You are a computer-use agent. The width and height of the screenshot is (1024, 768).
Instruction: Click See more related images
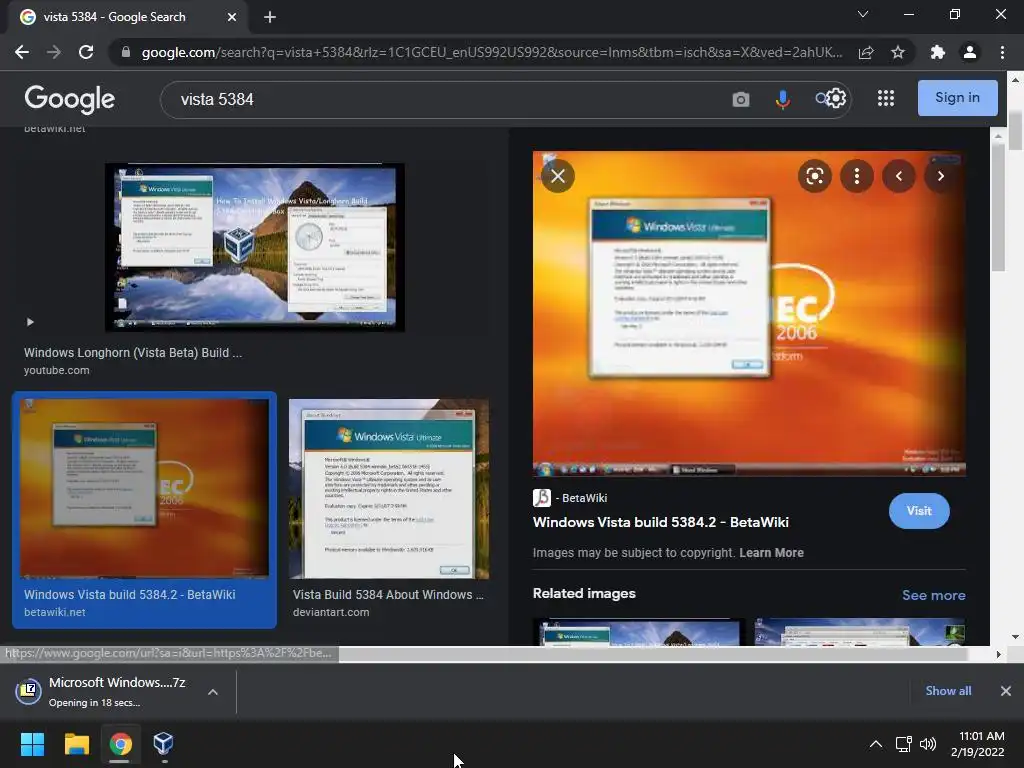click(933, 595)
